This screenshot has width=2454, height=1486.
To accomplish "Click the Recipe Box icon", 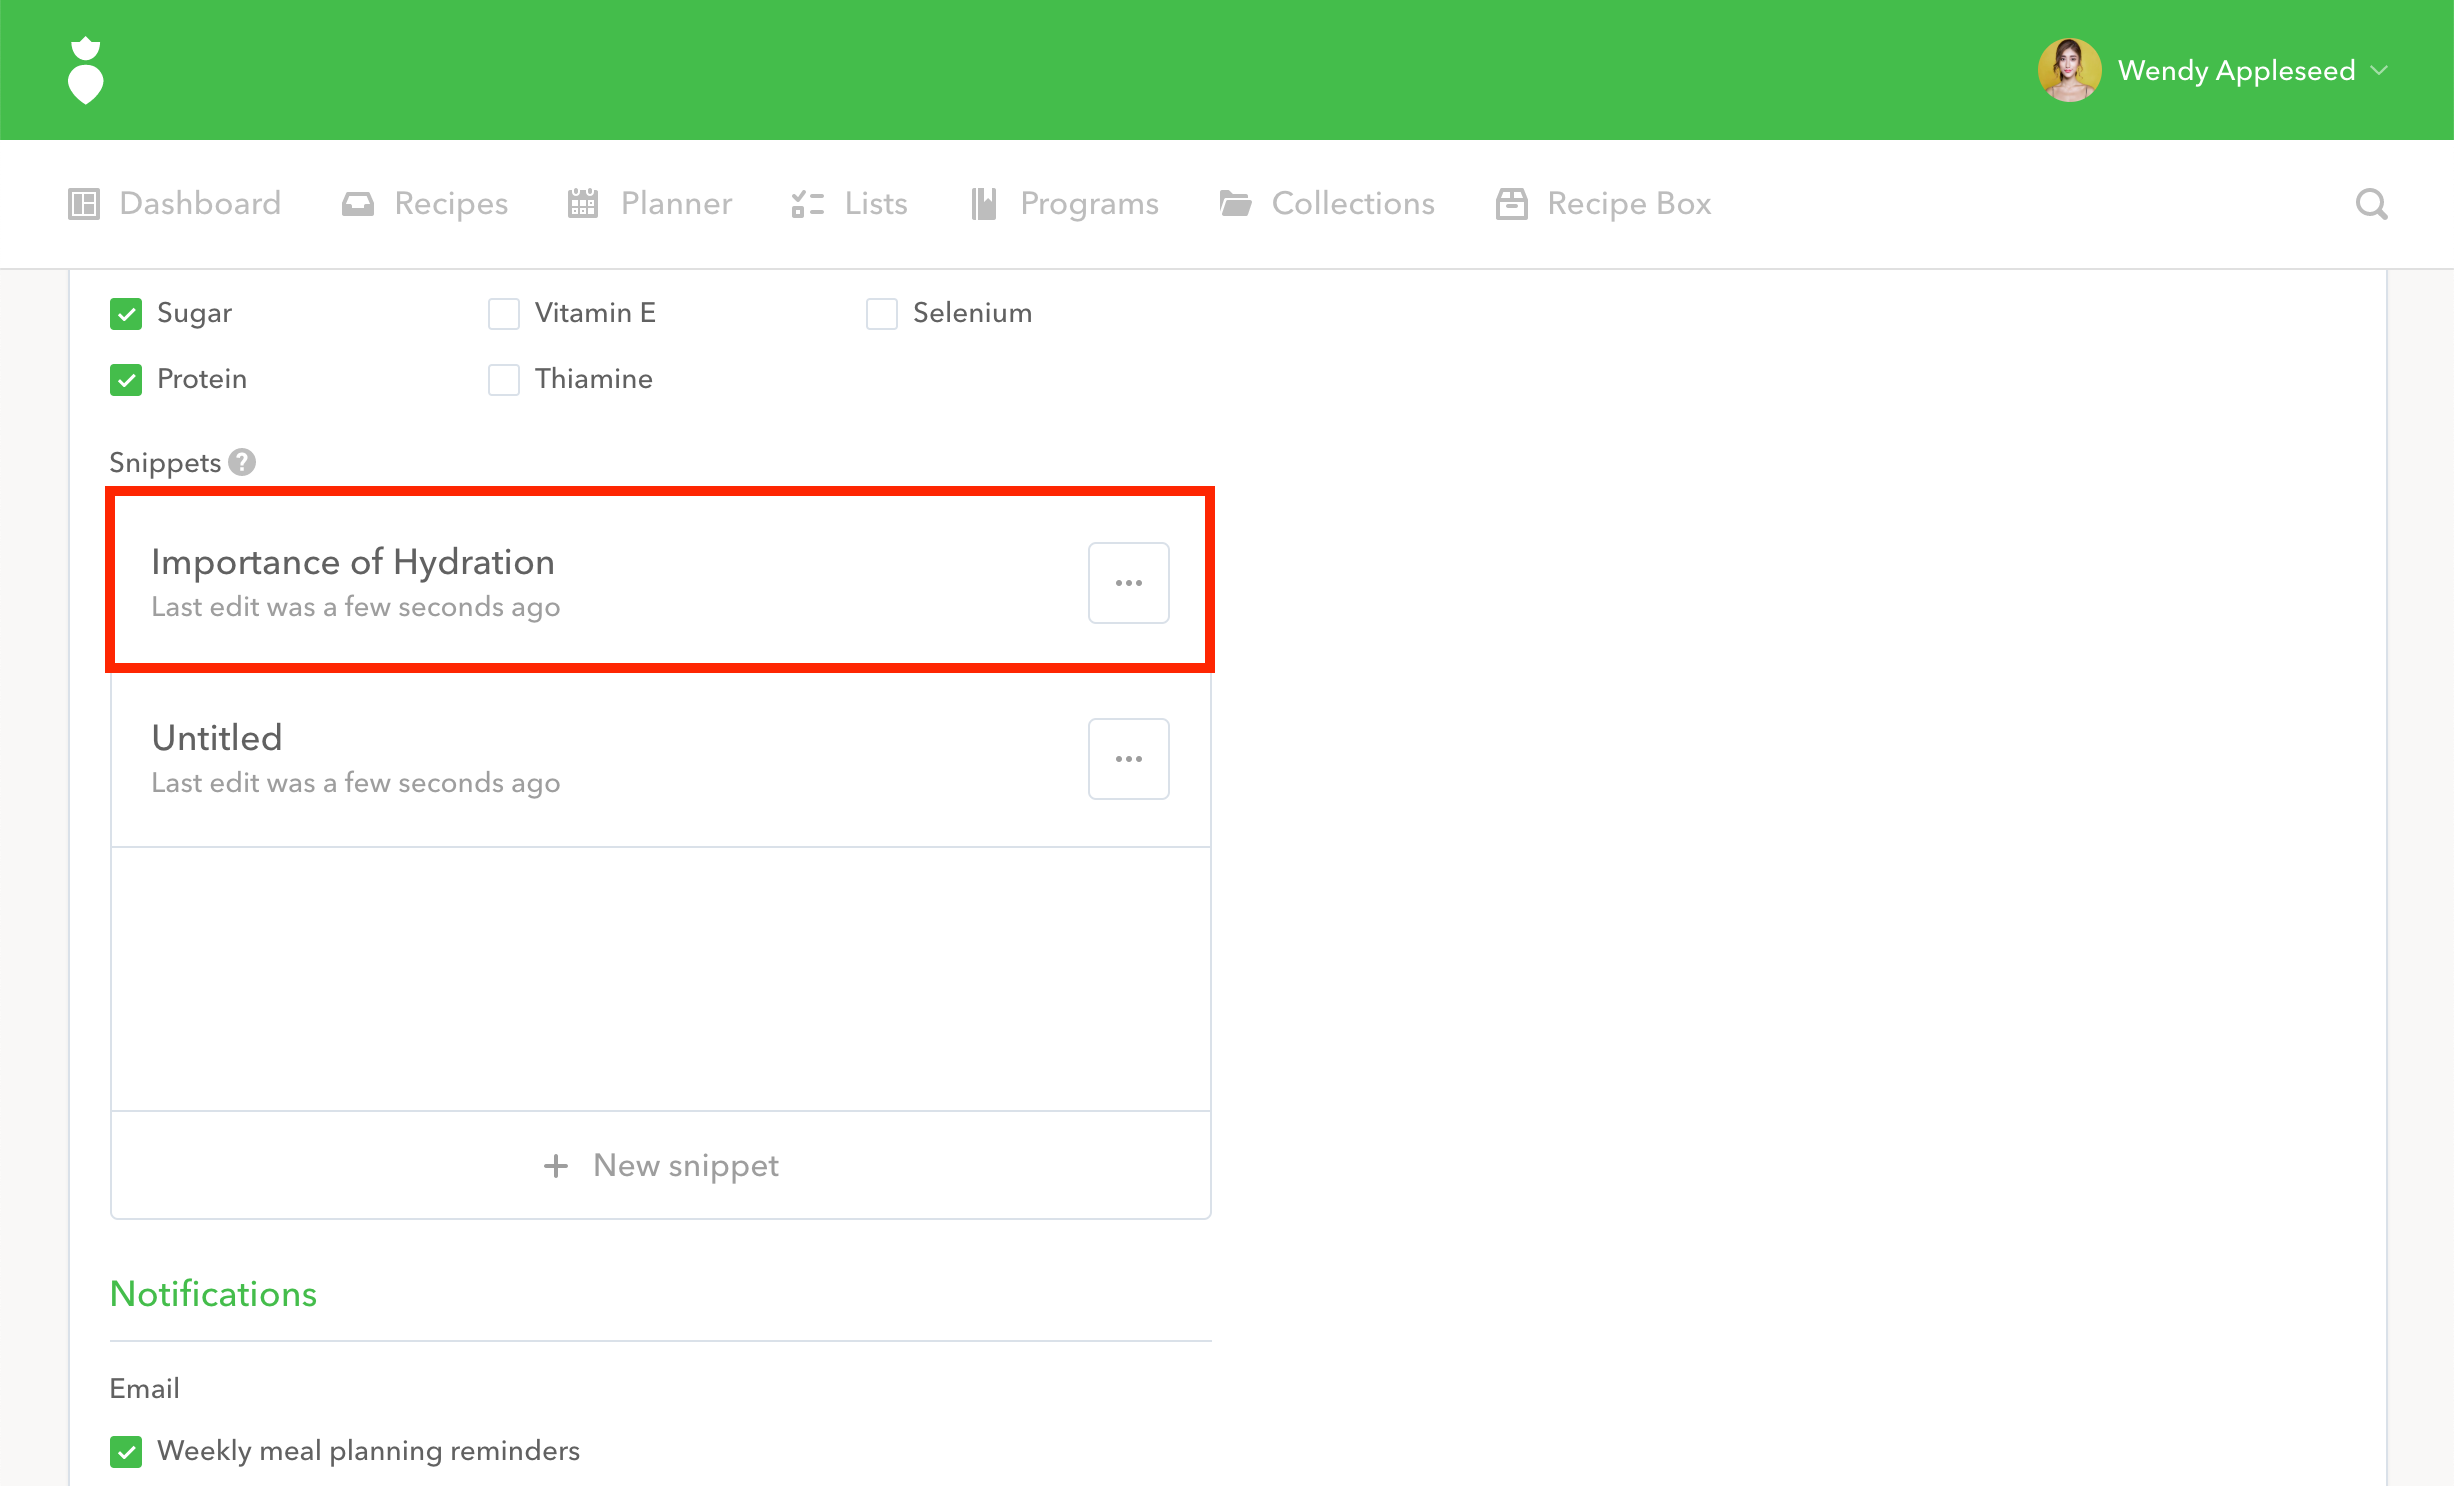I will (1511, 204).
